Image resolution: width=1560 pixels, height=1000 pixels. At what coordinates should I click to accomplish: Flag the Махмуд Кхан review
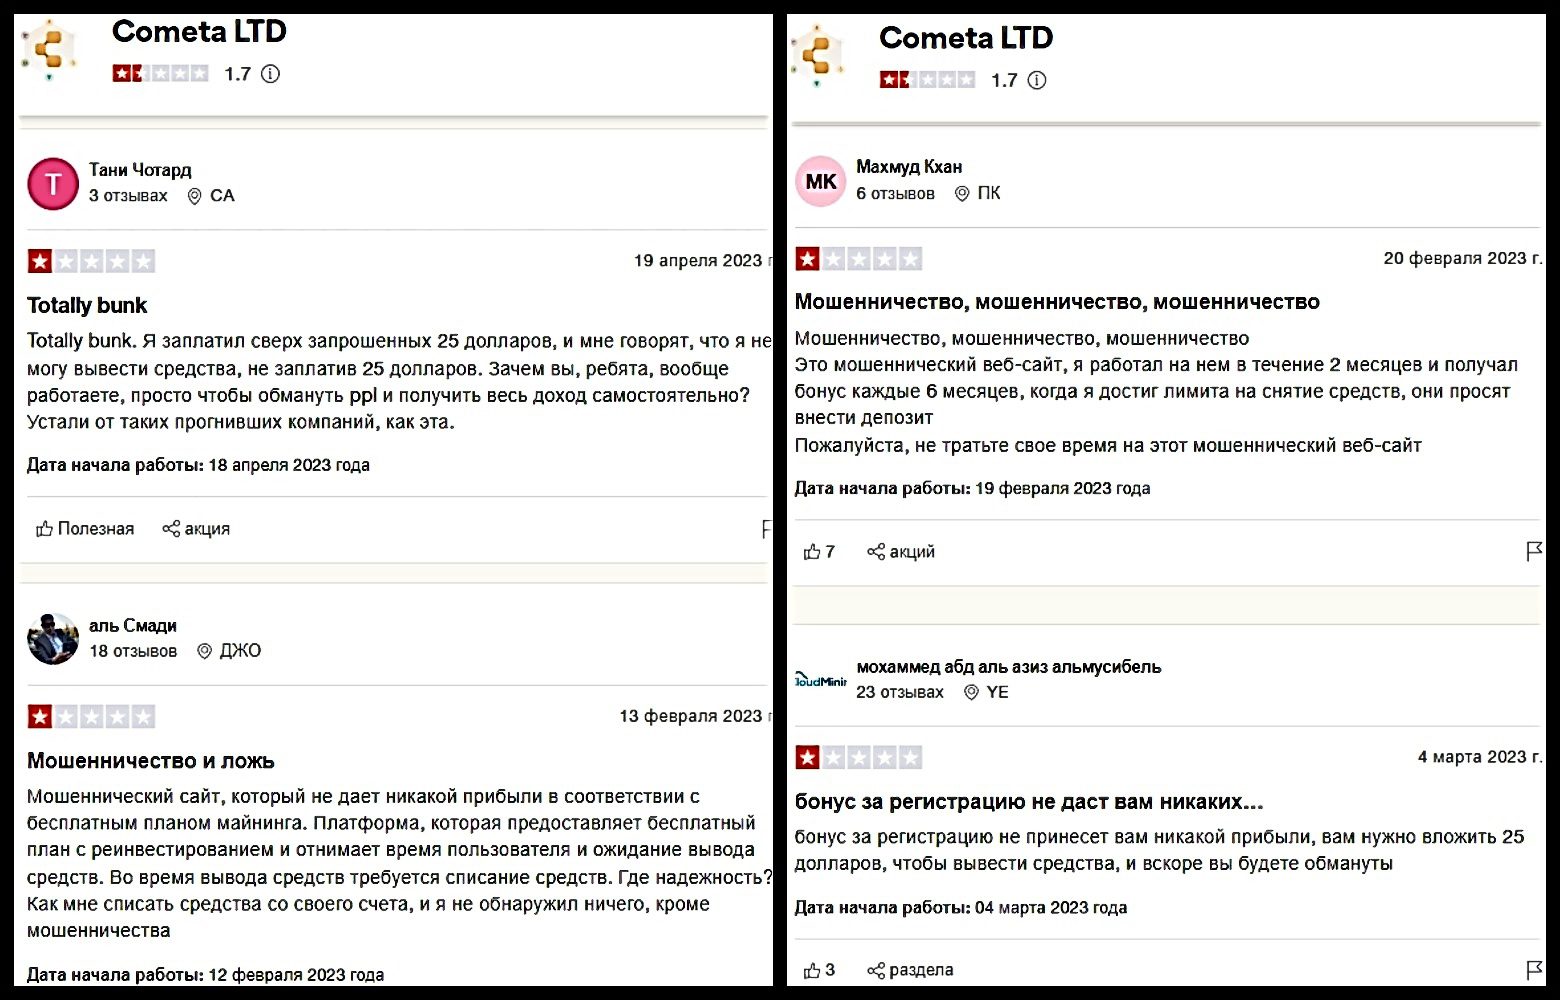tap(1534, 551)
